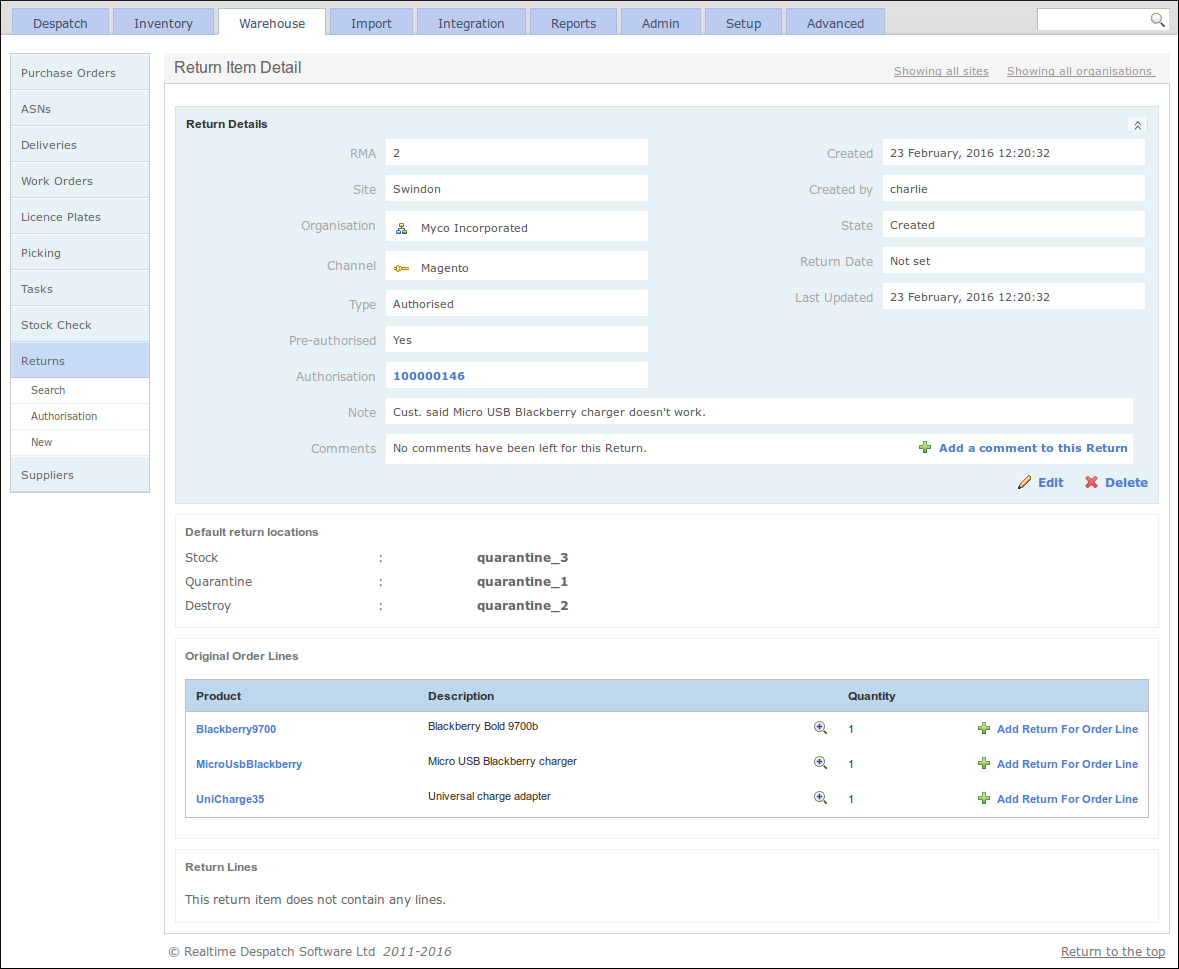This screenshot has height=969, width=1179.
Task: Open the Showing all organisations filter
Action: (x=1079, y=71)
